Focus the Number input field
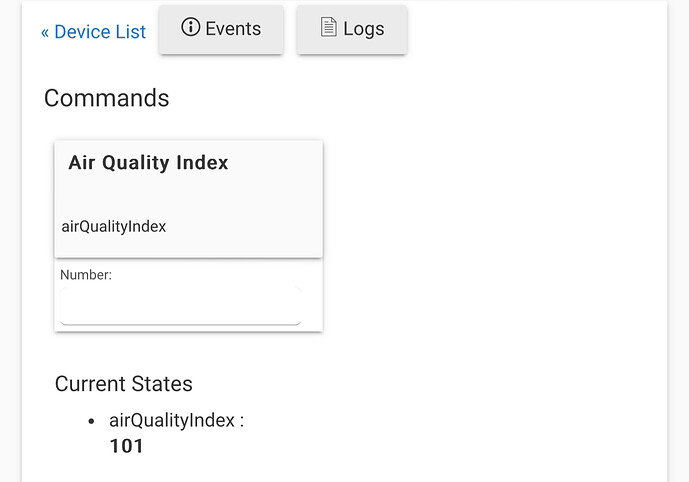This screenshot has height=482, width=689. 181,306
